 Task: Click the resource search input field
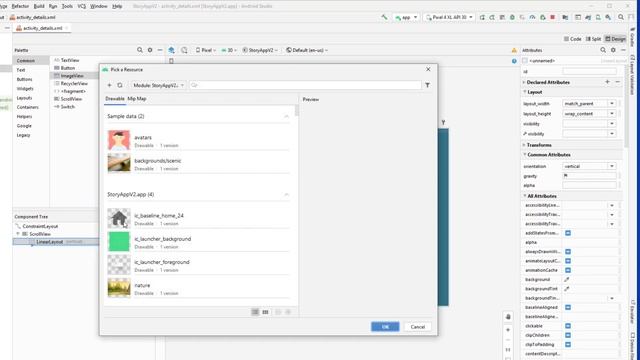pyautogui.click(x=306, y=85)
